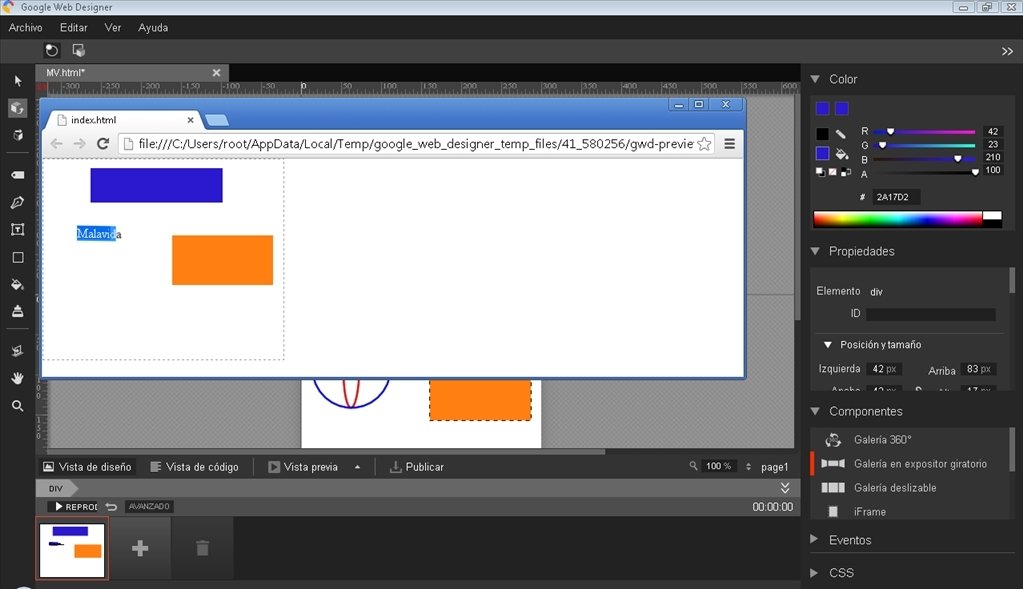Select the Selection arrow tool
Image resolution: width=1023 pixels, height=589 pixels.
18,81
